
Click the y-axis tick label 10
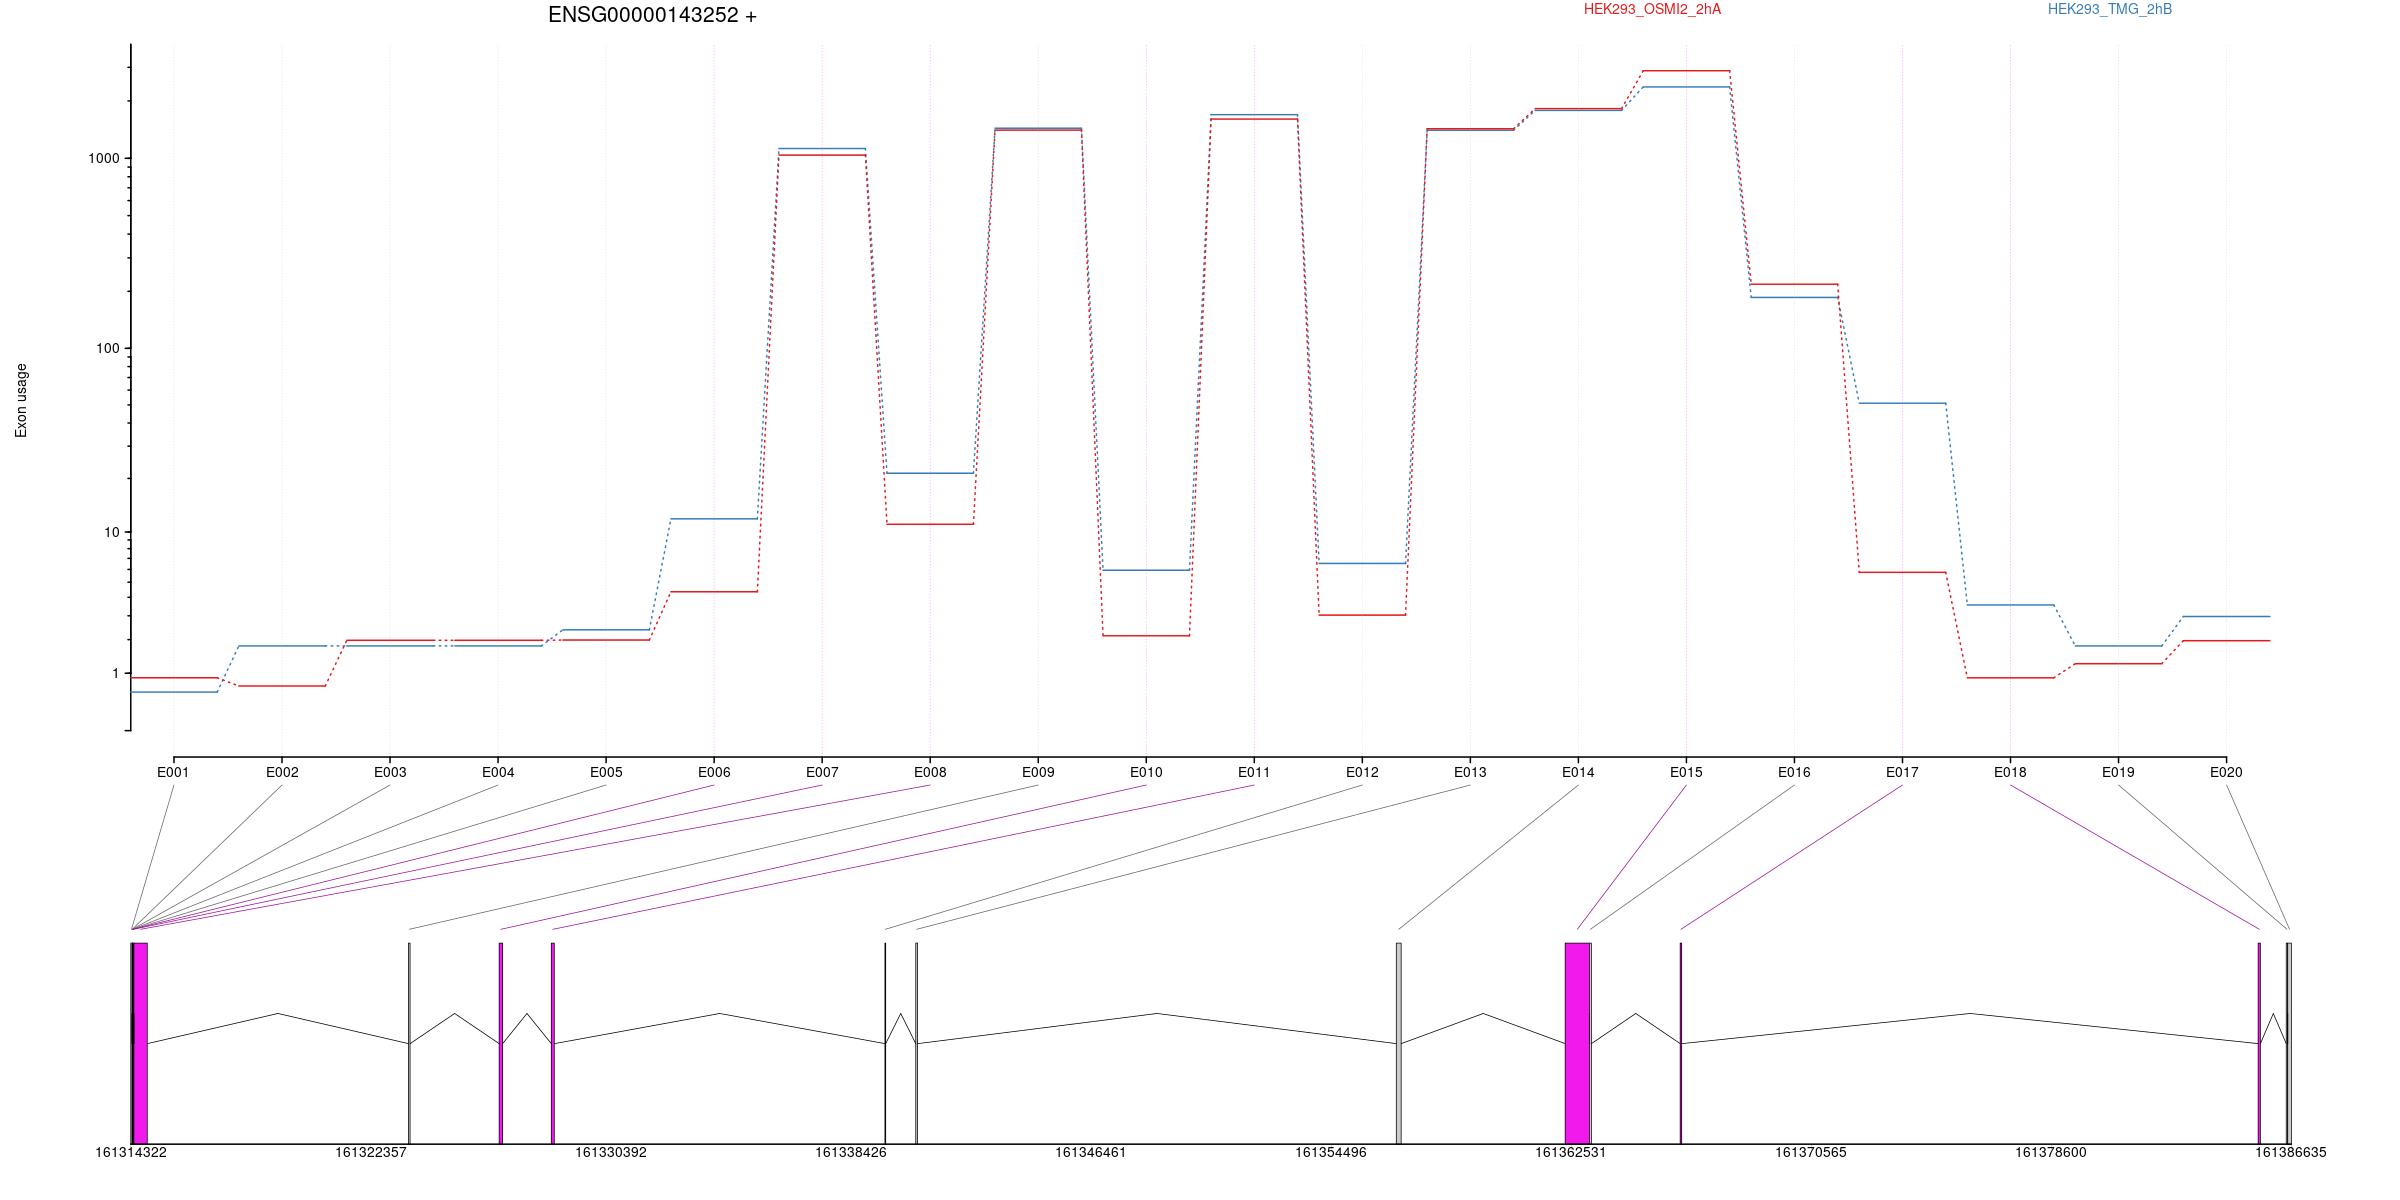click(111, 532)
